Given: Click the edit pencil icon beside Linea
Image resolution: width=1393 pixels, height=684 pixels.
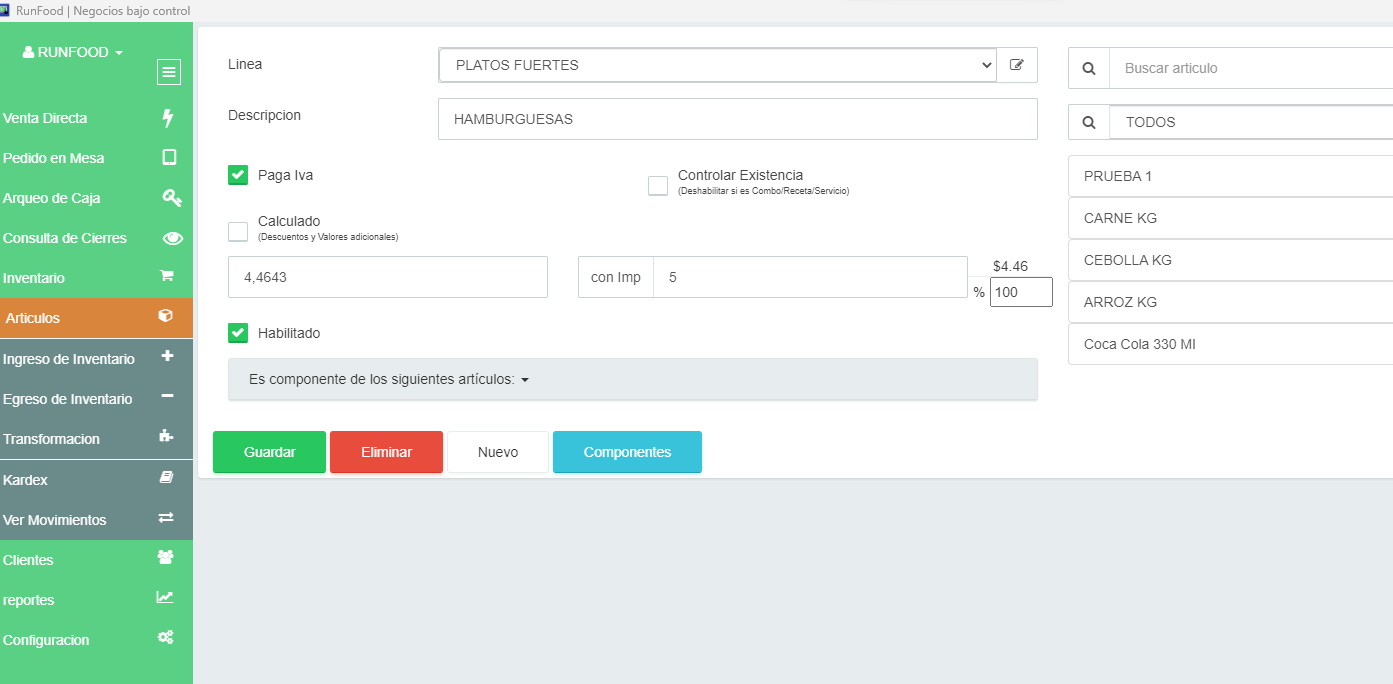Looking at the screenshot, I should [1017, 65].
